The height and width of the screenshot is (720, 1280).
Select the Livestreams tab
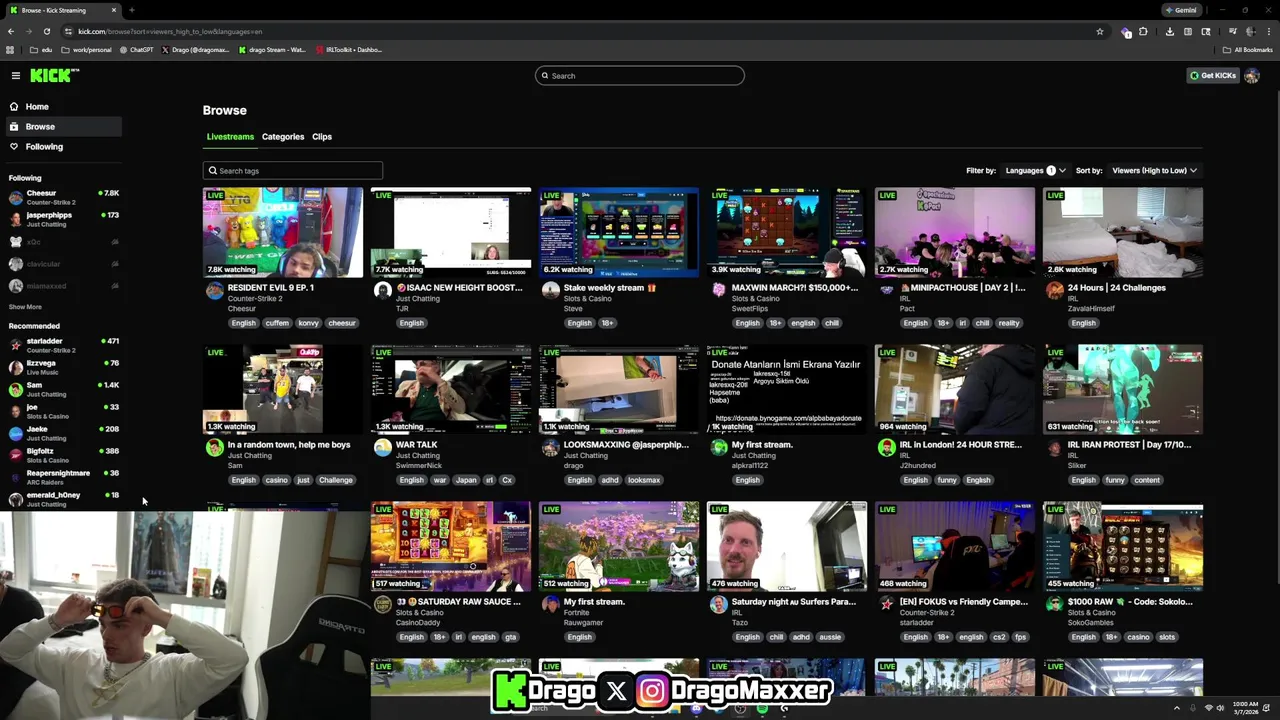click(x=230, y=137)
